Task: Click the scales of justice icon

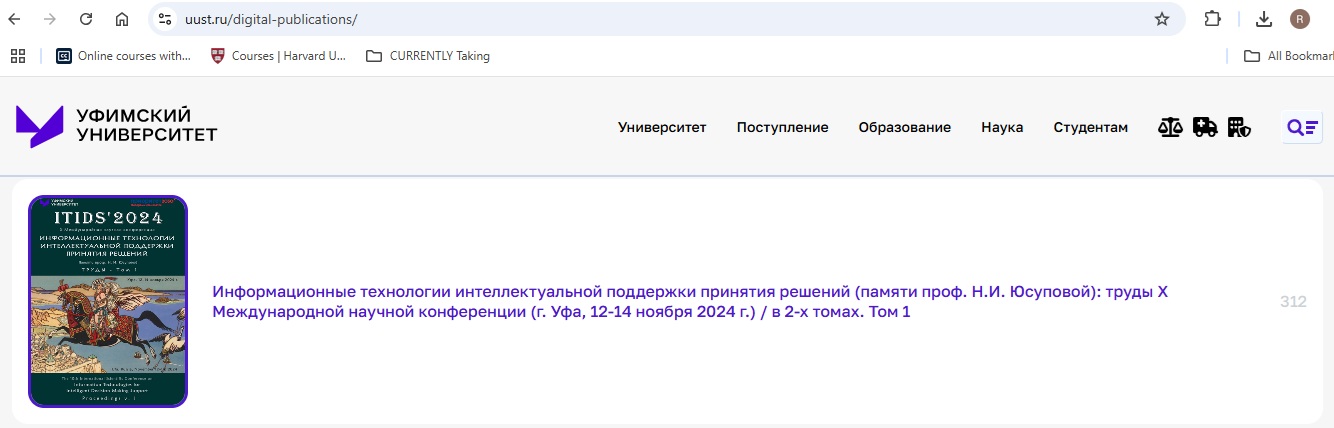Action: [1170, 127]
